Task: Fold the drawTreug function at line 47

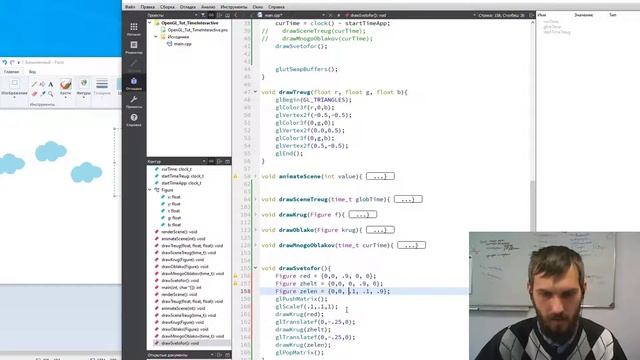Action: coord(256,92)
